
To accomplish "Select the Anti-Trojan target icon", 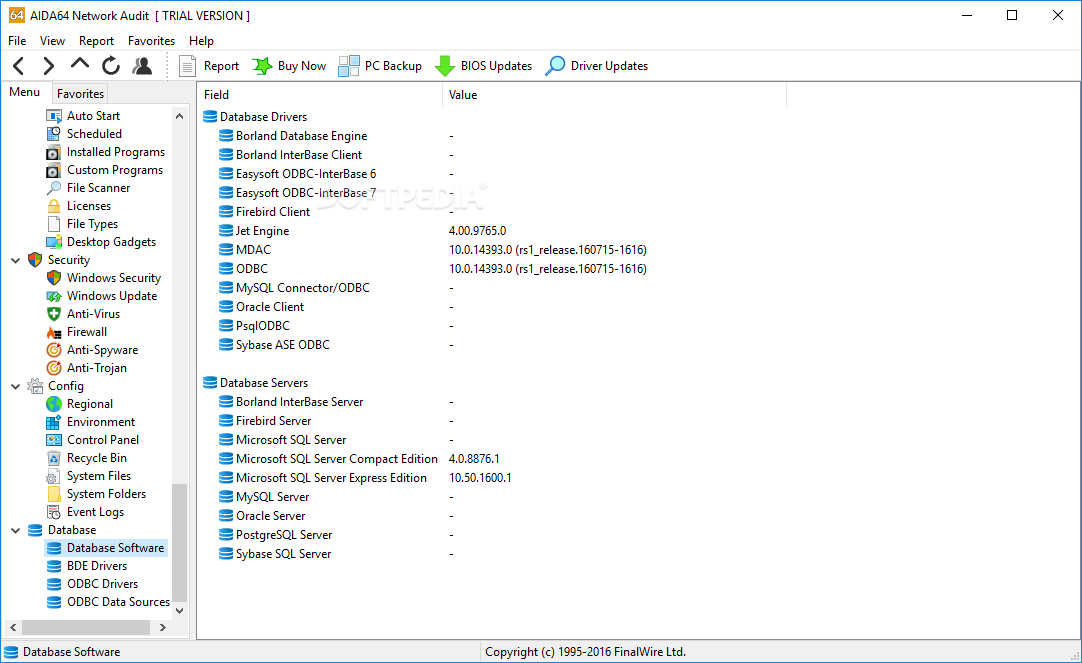I will (53, 368).
